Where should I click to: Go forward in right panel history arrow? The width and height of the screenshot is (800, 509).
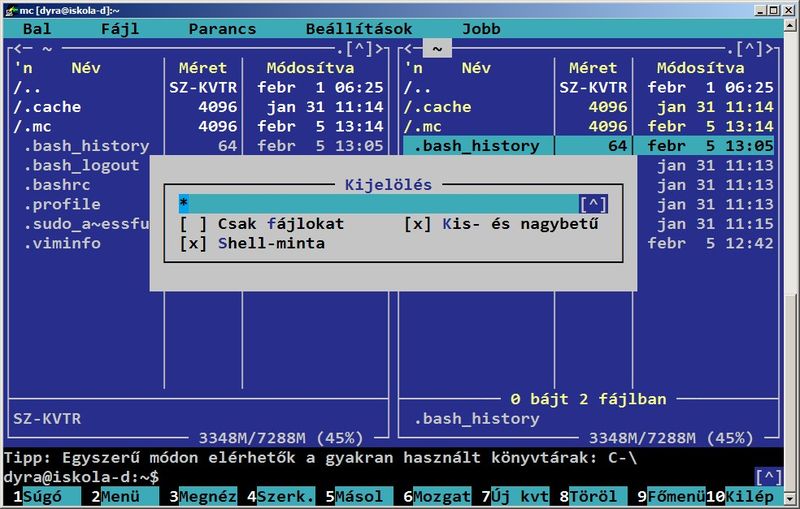point(769,49)
